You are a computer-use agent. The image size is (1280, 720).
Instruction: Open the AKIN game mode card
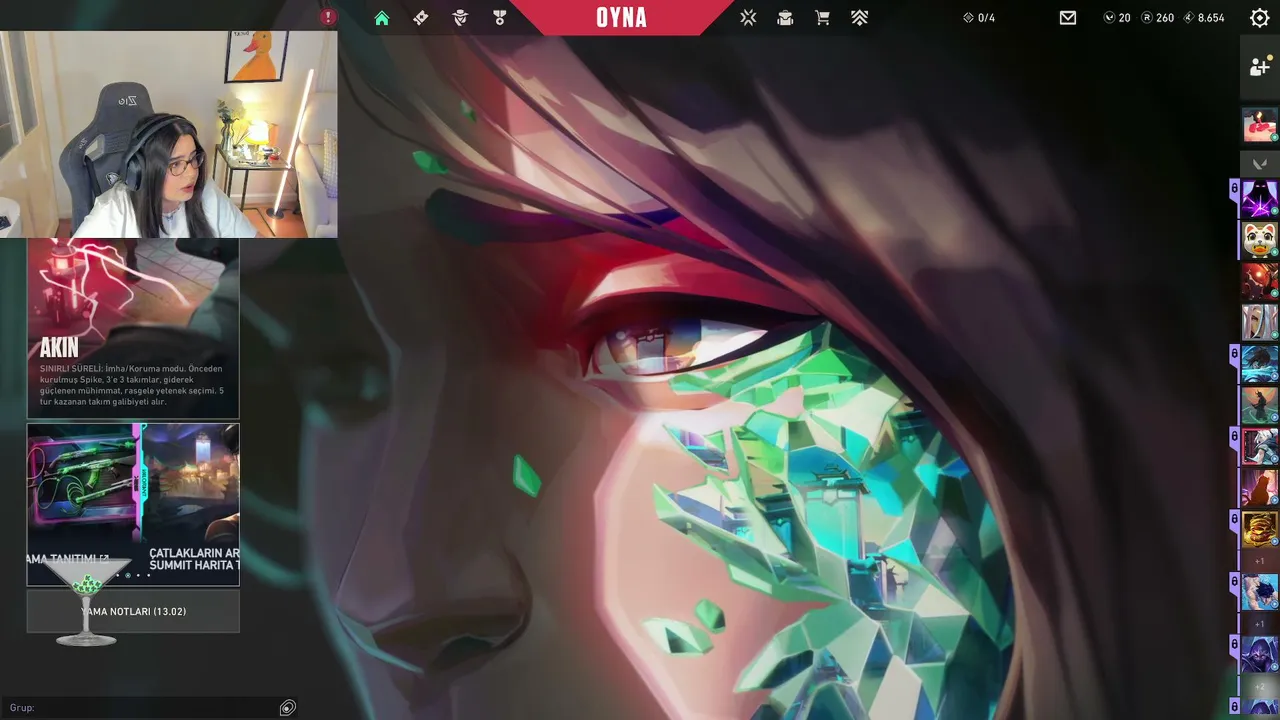click(133, 328)
